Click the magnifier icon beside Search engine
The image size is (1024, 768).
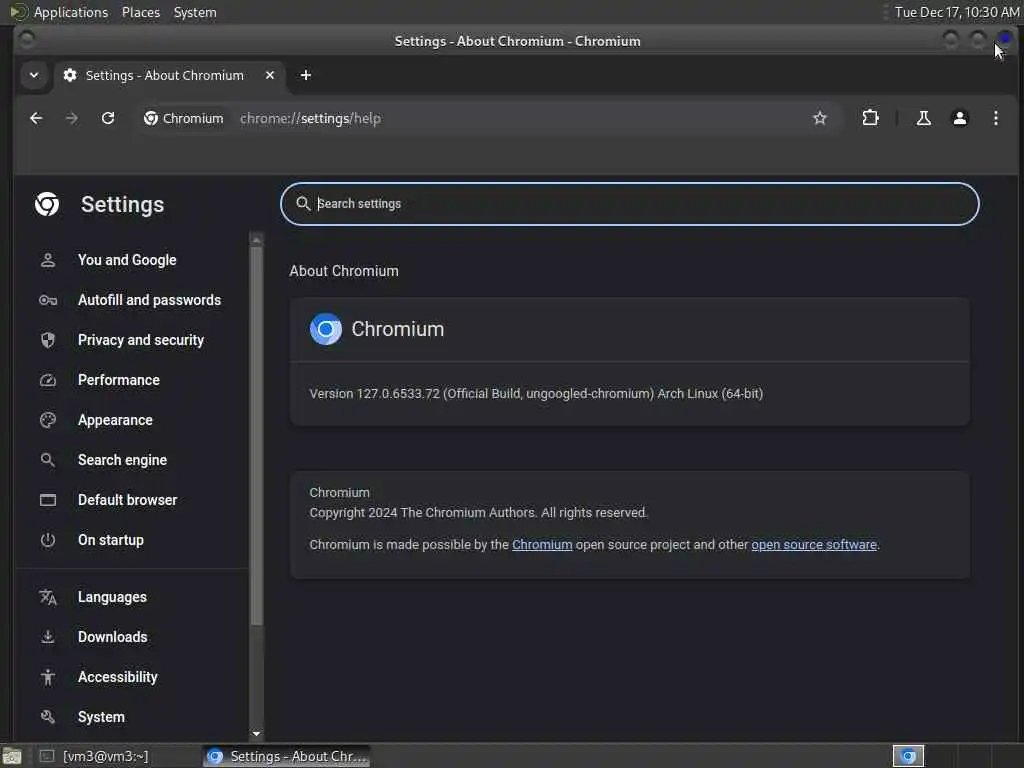click(48, 460)
